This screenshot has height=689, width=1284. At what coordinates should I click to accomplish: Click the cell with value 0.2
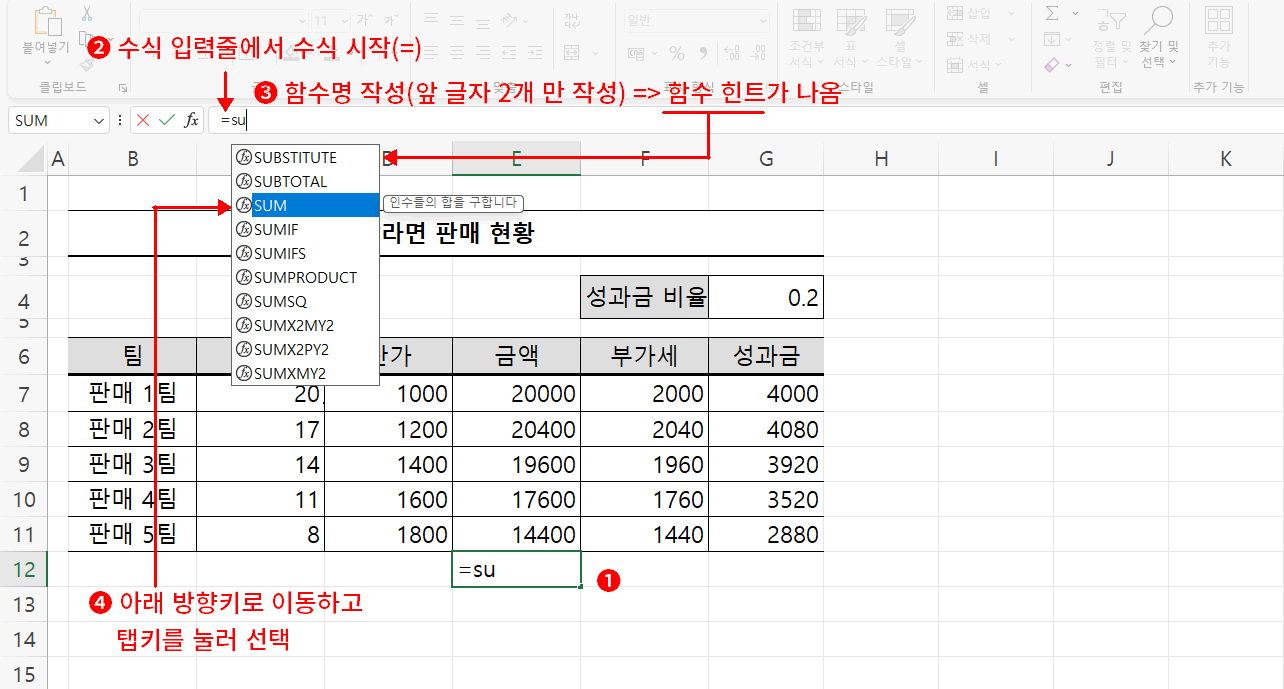766,297
